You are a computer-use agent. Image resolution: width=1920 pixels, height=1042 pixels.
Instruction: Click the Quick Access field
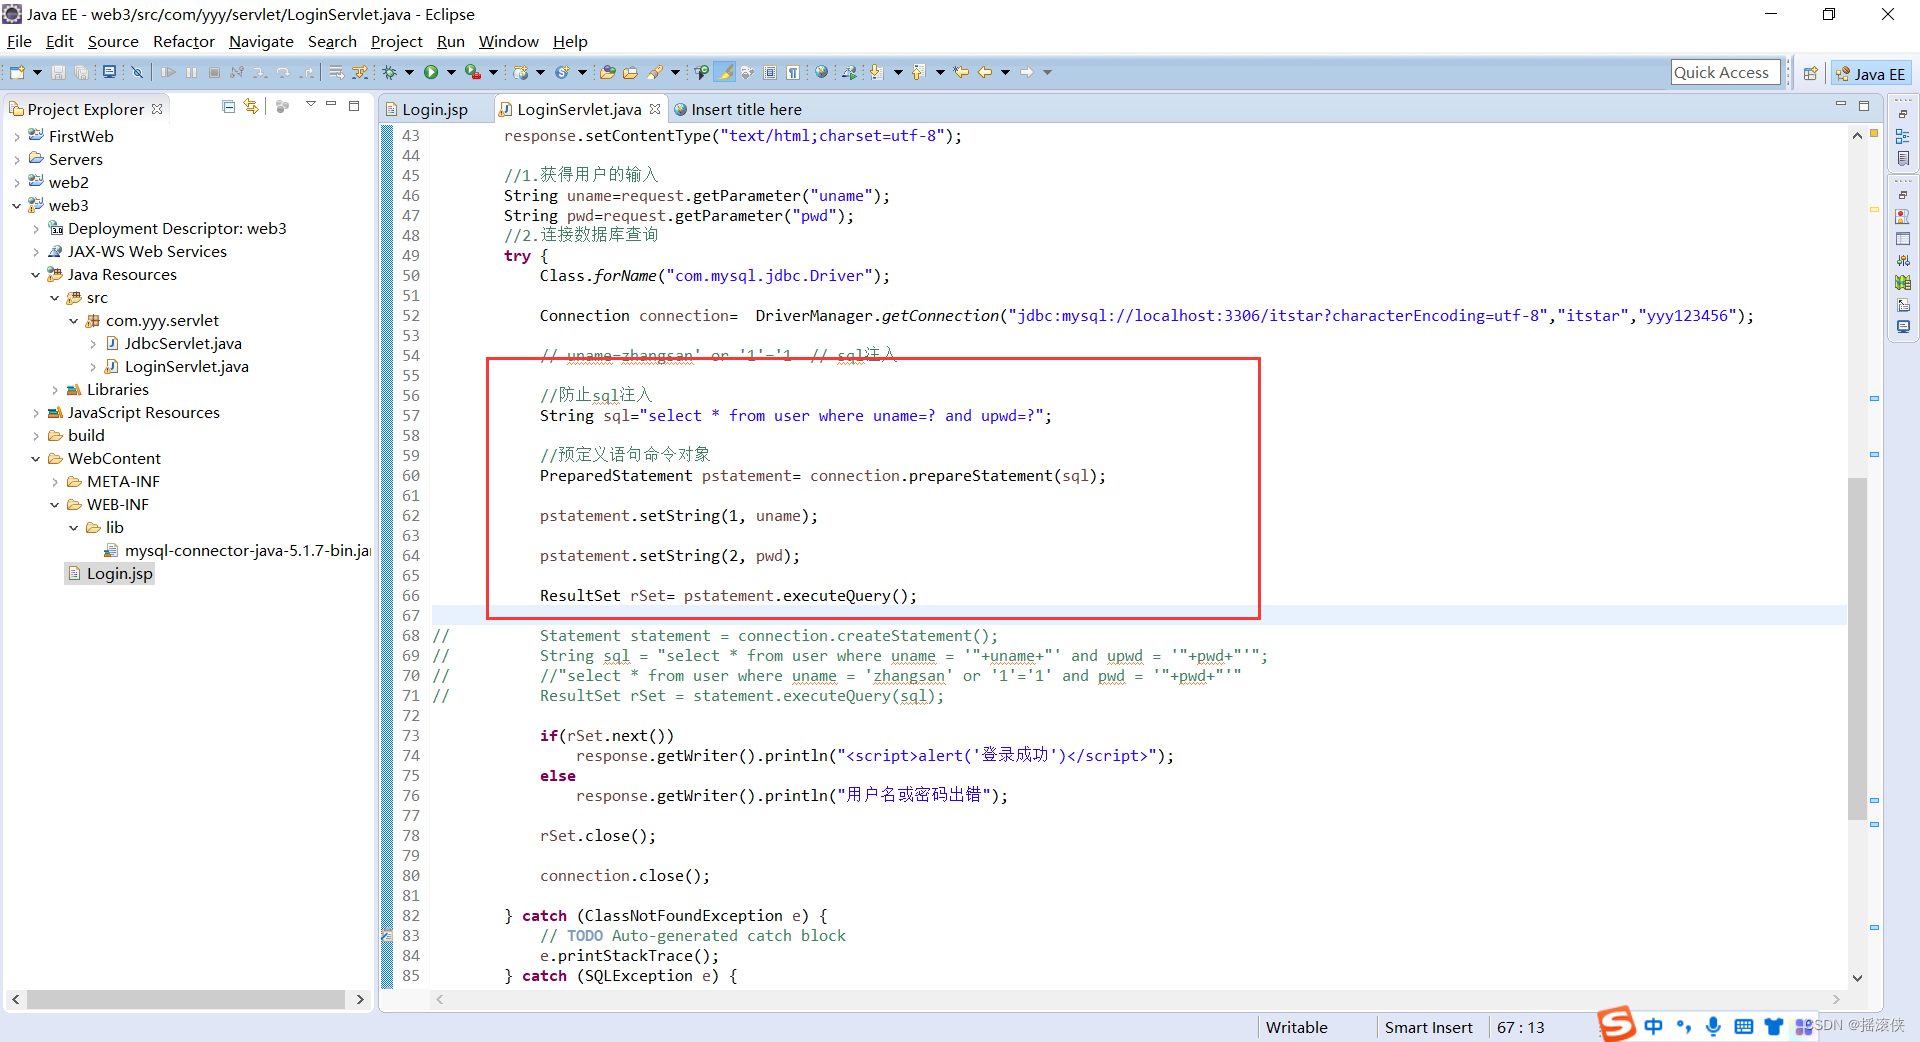click(1725, 72)
